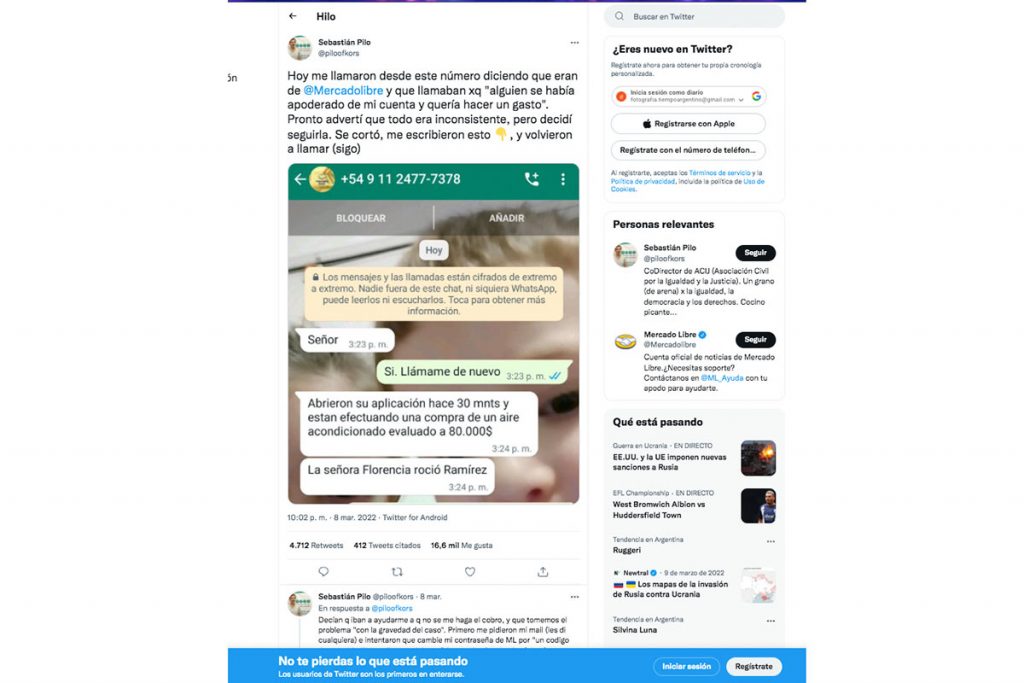Open the share icon under the tweet
The width and height of the screenshot is (1024, 683).
click(543, 571)
